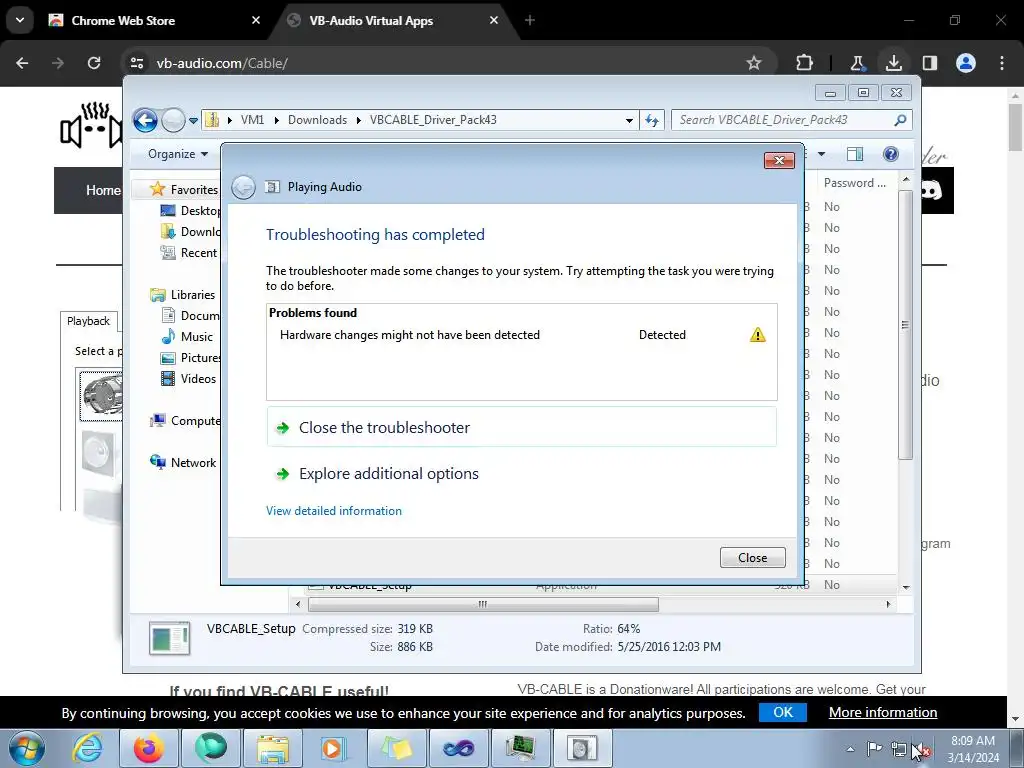The image size is (1024, 768).
Task: Click Downloads in Explorer address path
Action: click(x=317, y=120)
